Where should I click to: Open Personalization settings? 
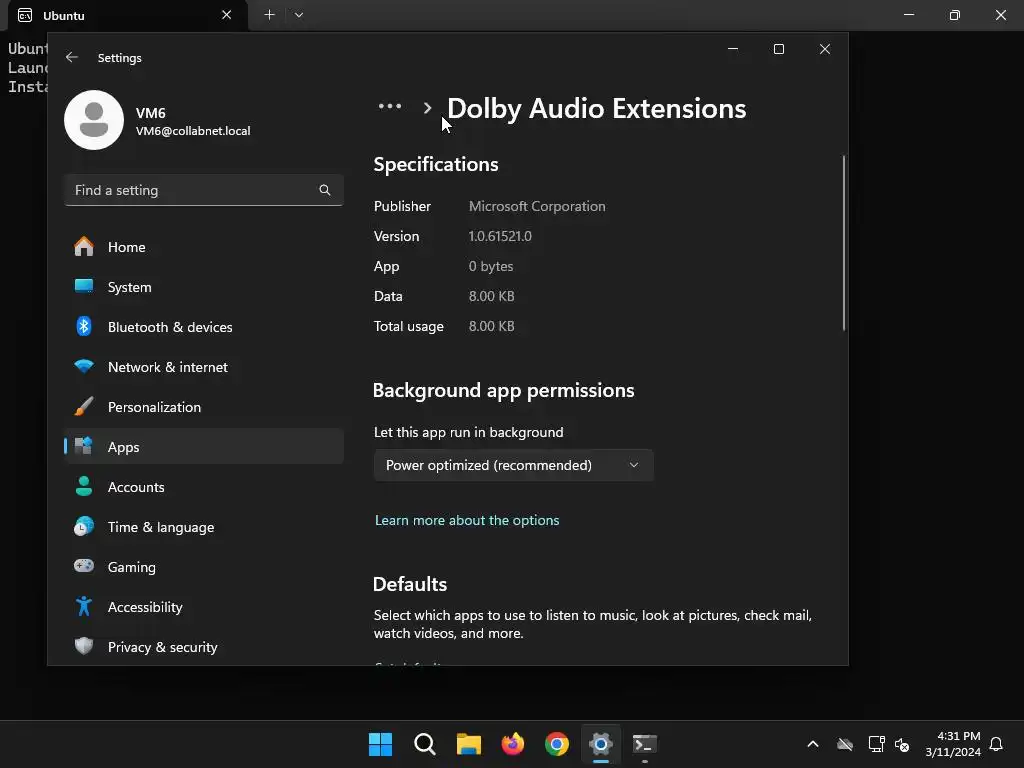pos(204,407)
